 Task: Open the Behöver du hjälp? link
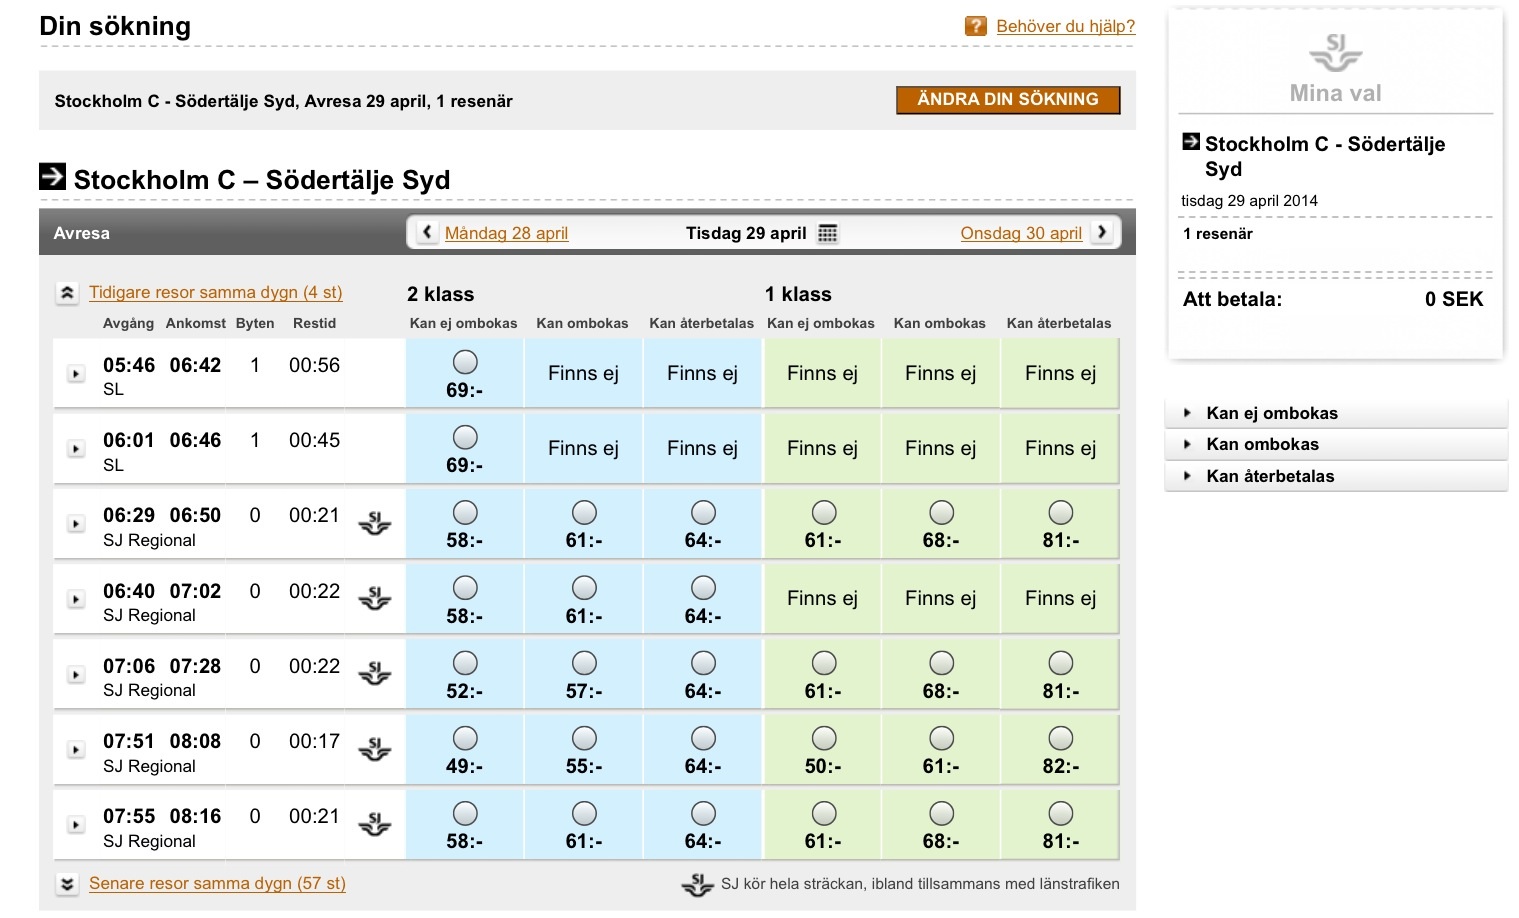click(1065, 26)
